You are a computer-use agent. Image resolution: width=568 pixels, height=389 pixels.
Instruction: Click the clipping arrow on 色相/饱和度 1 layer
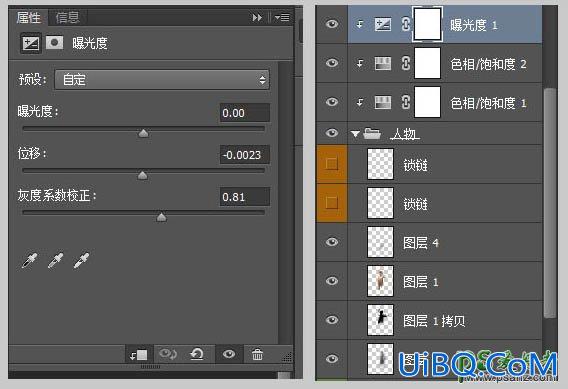tap(360, 103)
